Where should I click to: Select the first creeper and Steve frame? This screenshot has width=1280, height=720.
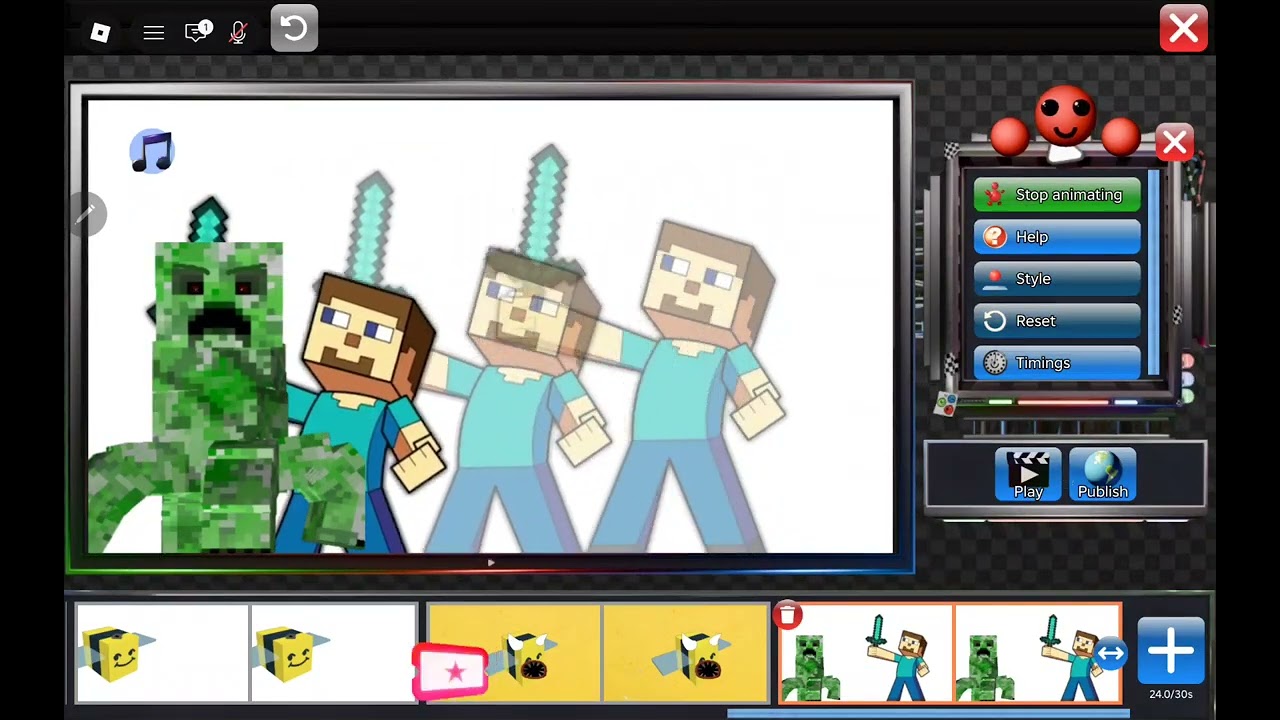866,653
